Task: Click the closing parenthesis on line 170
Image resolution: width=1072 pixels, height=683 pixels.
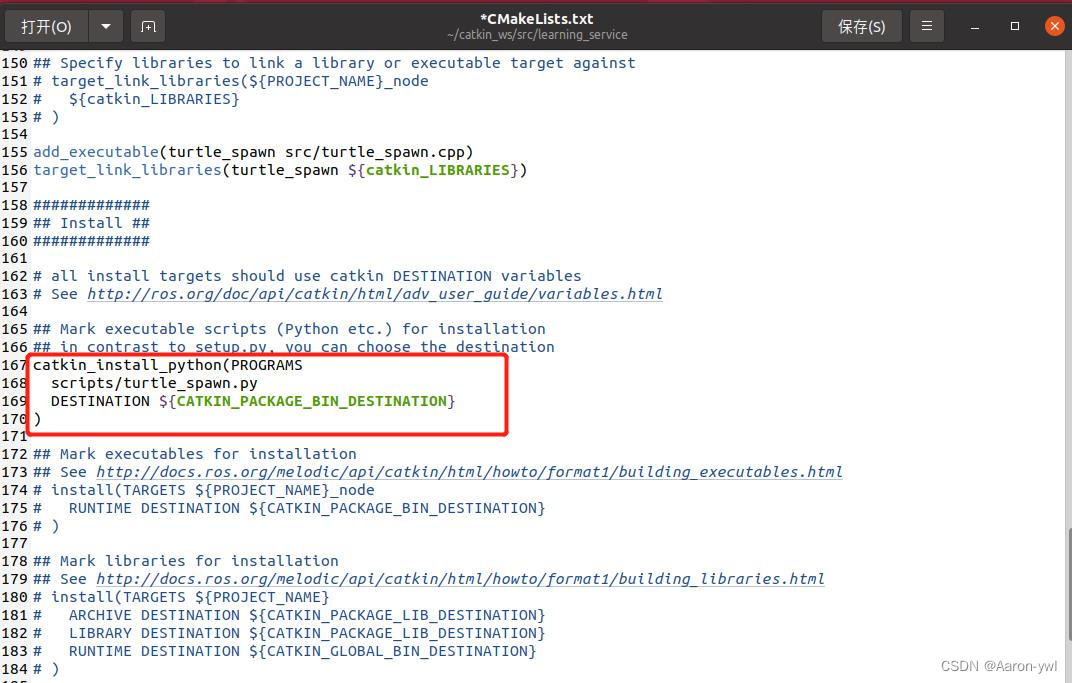Action: pyautogui.click(x=37, y=418)
